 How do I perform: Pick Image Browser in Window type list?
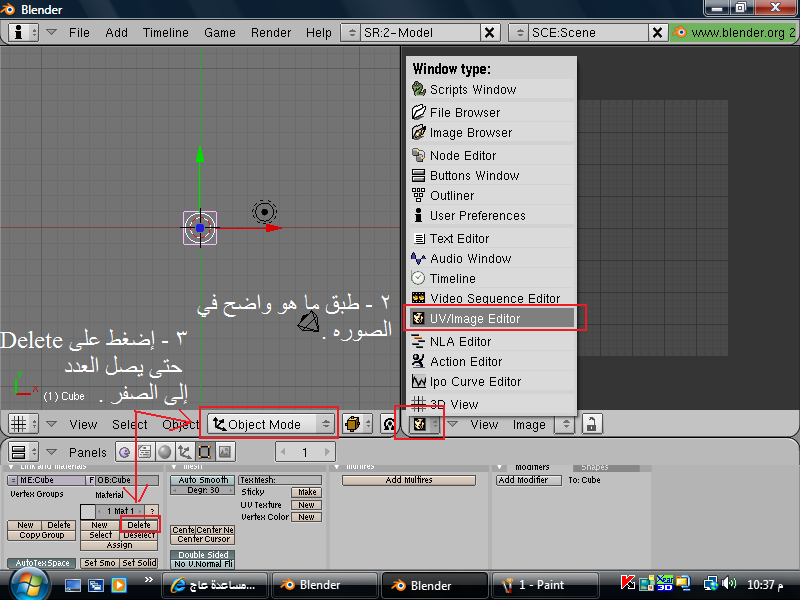492,133
